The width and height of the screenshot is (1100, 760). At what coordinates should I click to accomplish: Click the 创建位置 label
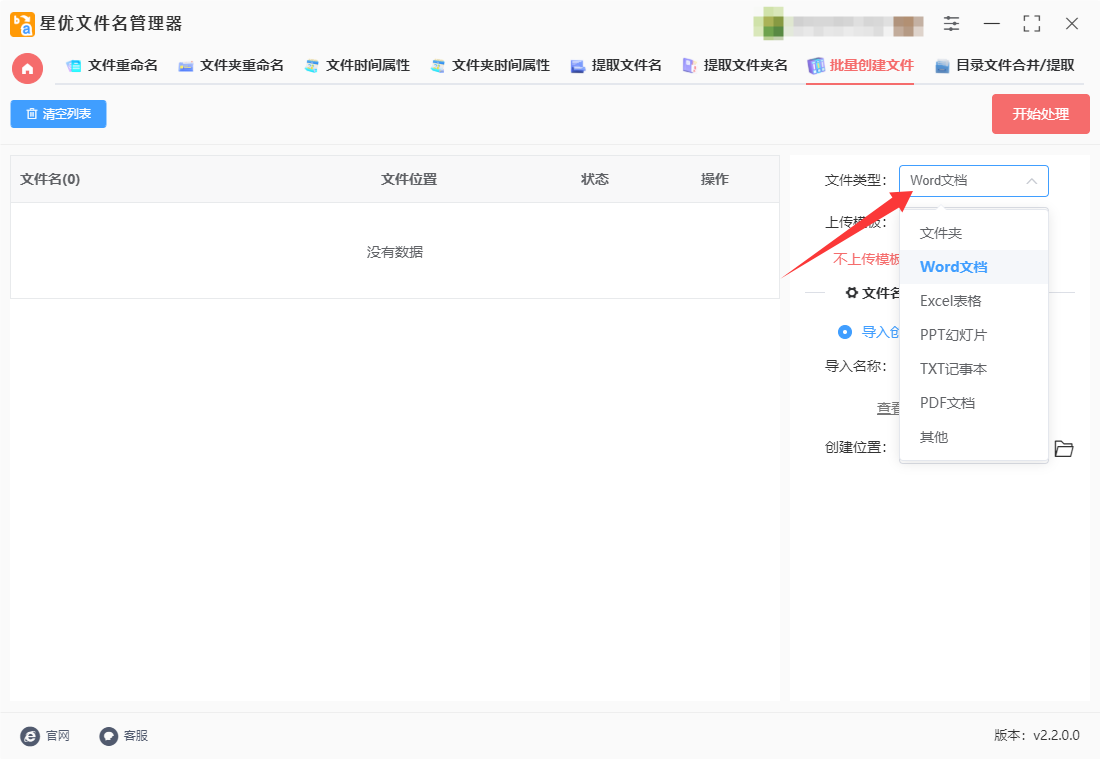tap(855, 448)
